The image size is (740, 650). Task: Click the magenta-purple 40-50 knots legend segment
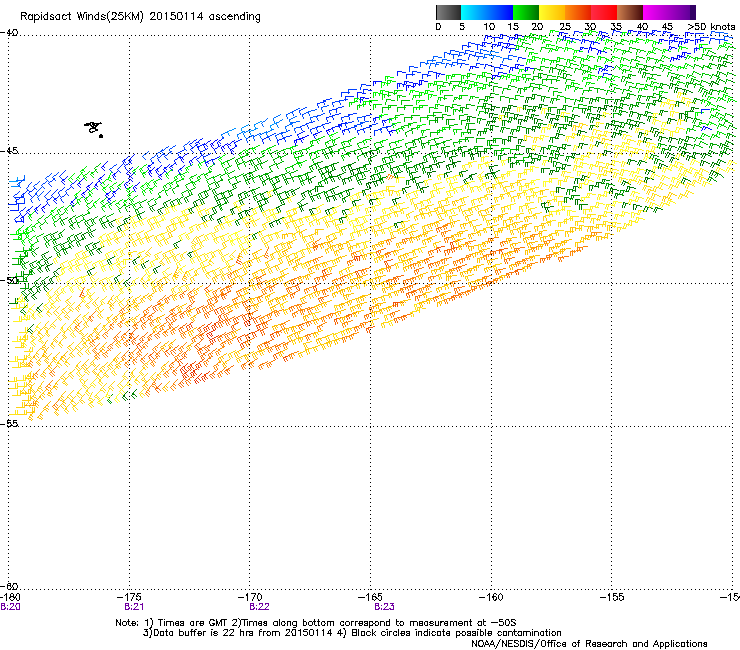pyautogui.click(x=669, y=12)
